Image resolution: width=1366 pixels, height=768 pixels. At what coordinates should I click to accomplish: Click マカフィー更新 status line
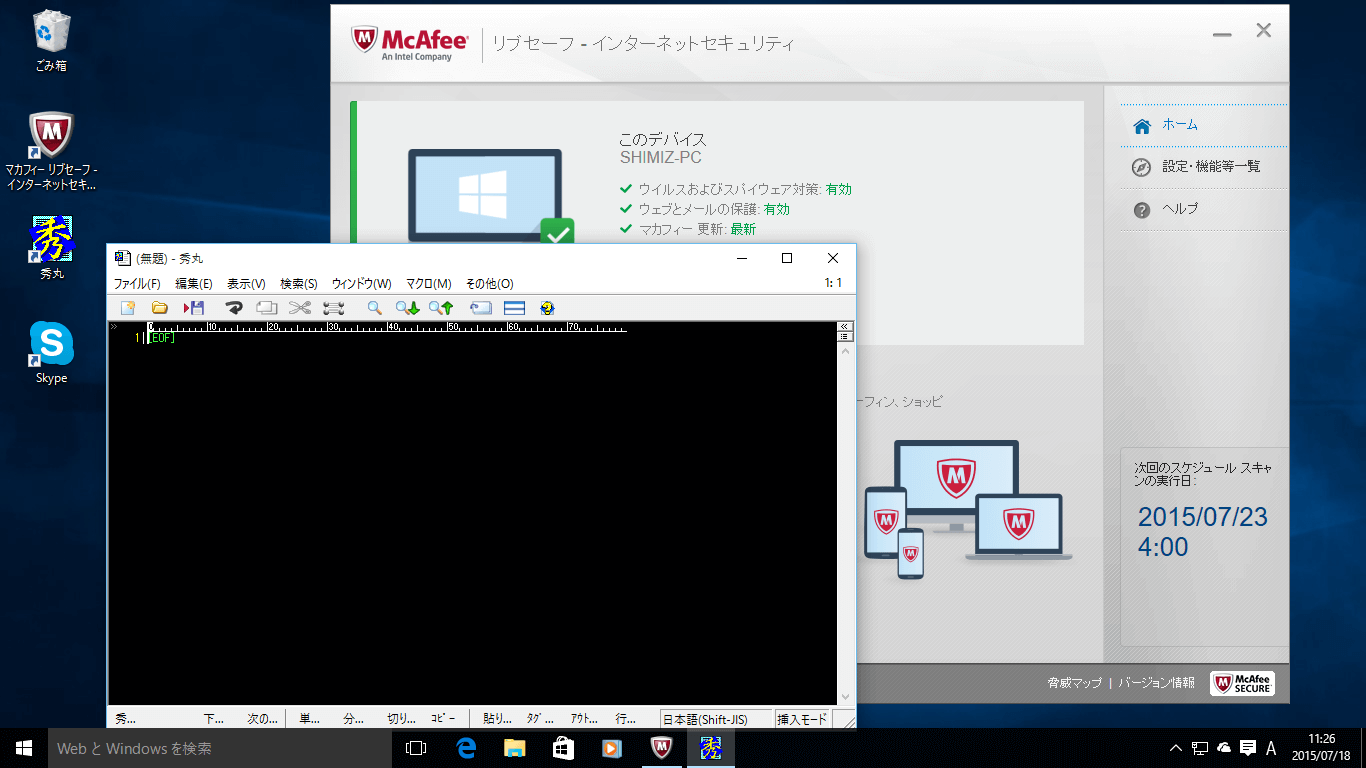click(x=688, y=229)
